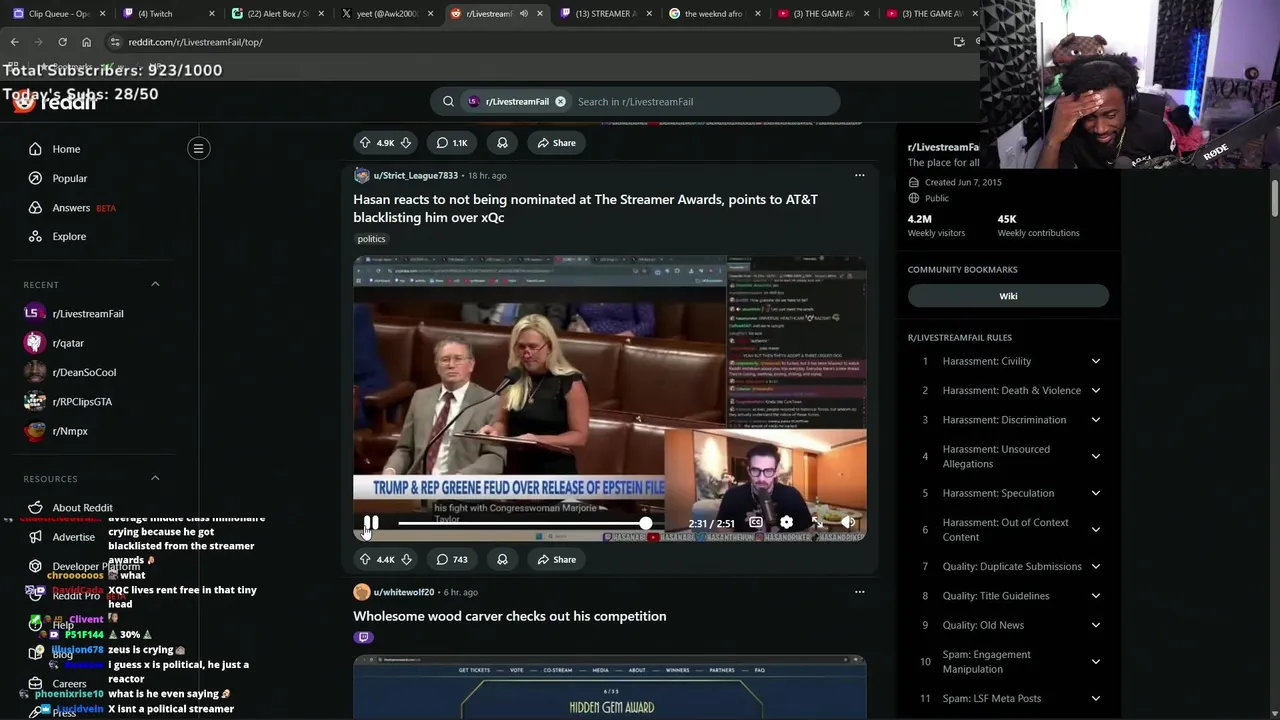Open the Popular feed
This screenshot has height=720, width=1280.
pos(69,178)
